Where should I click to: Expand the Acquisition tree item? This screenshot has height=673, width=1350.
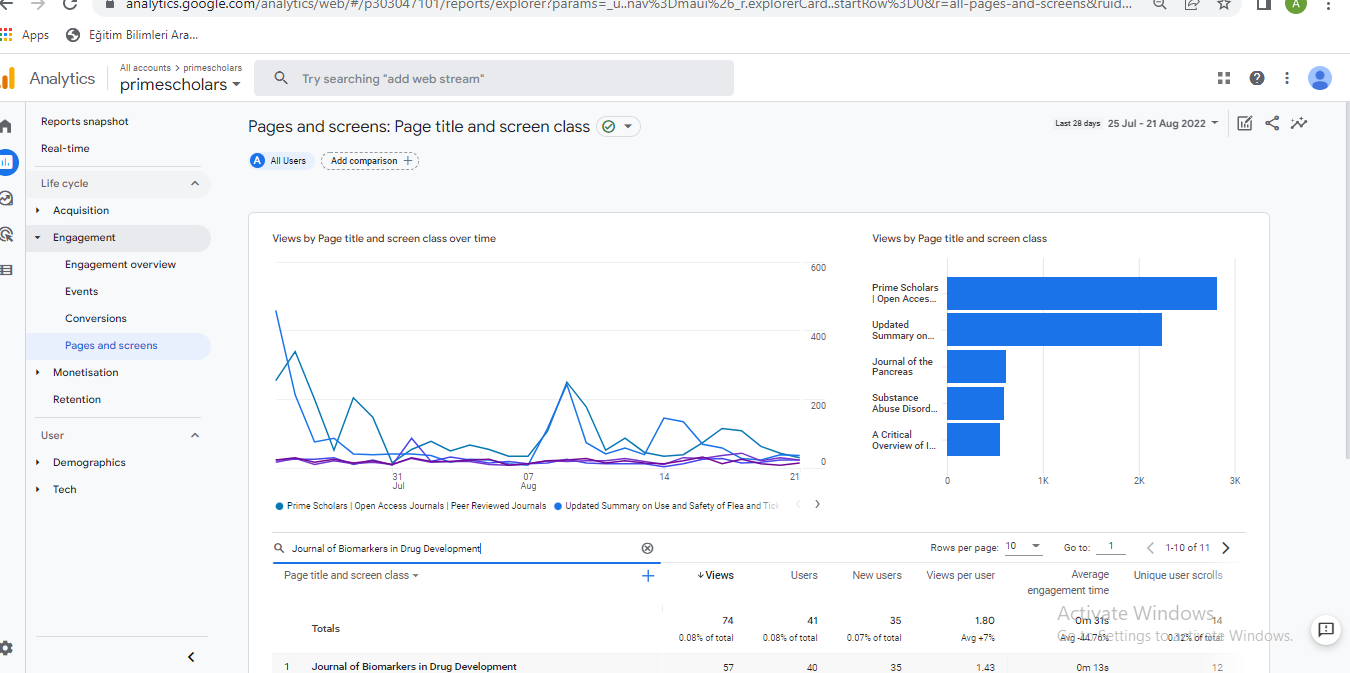pos(38,210)
